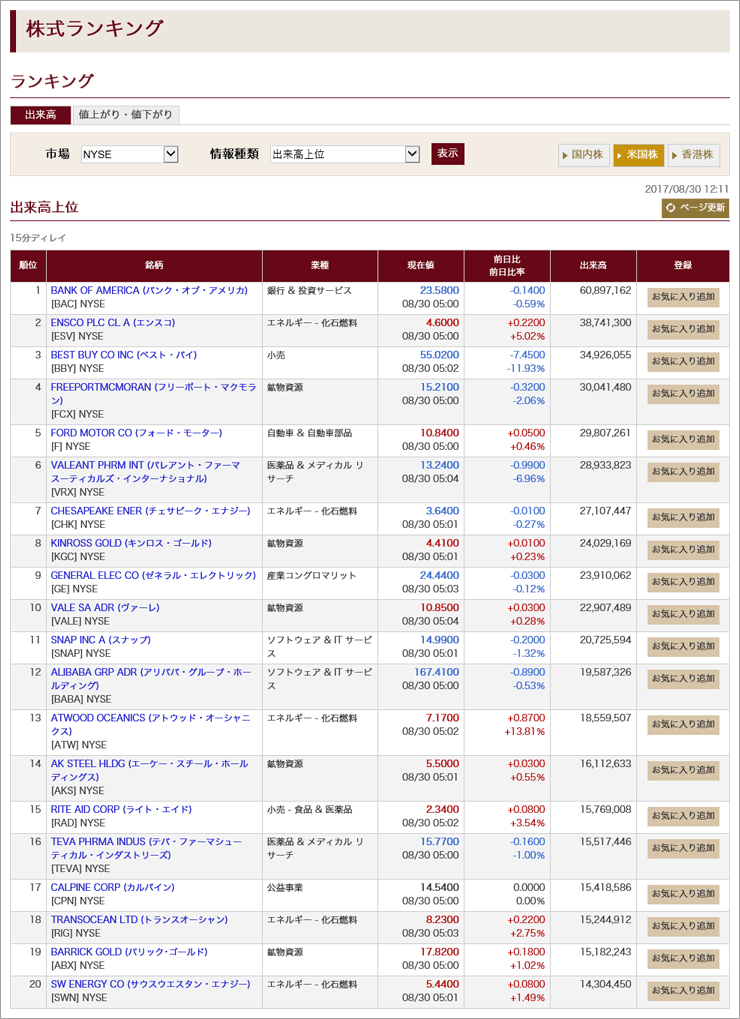The height and width of the screenshot is (1019, 740).
Task: Open CHESAPEAKE ENER stock link
Action: pyautogui.click(x=151, y=511)
